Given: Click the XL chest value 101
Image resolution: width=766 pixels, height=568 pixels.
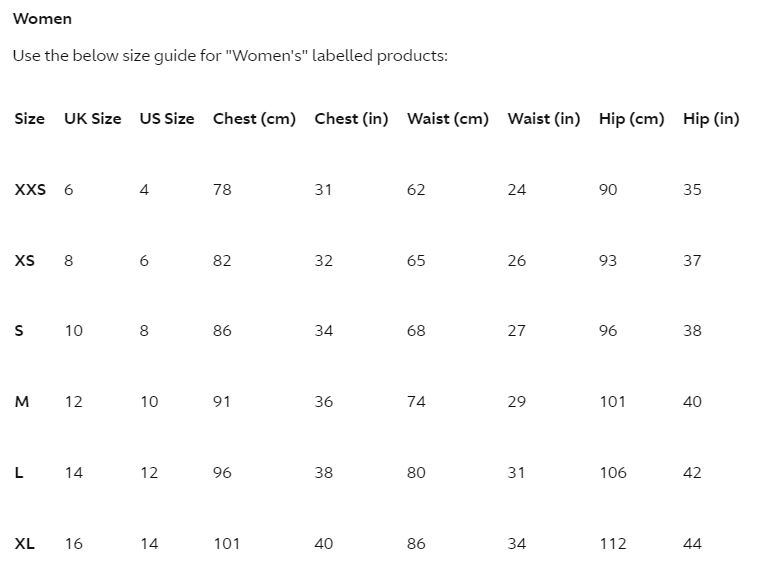Looking at the screenshot, I should tap(227, 543).
